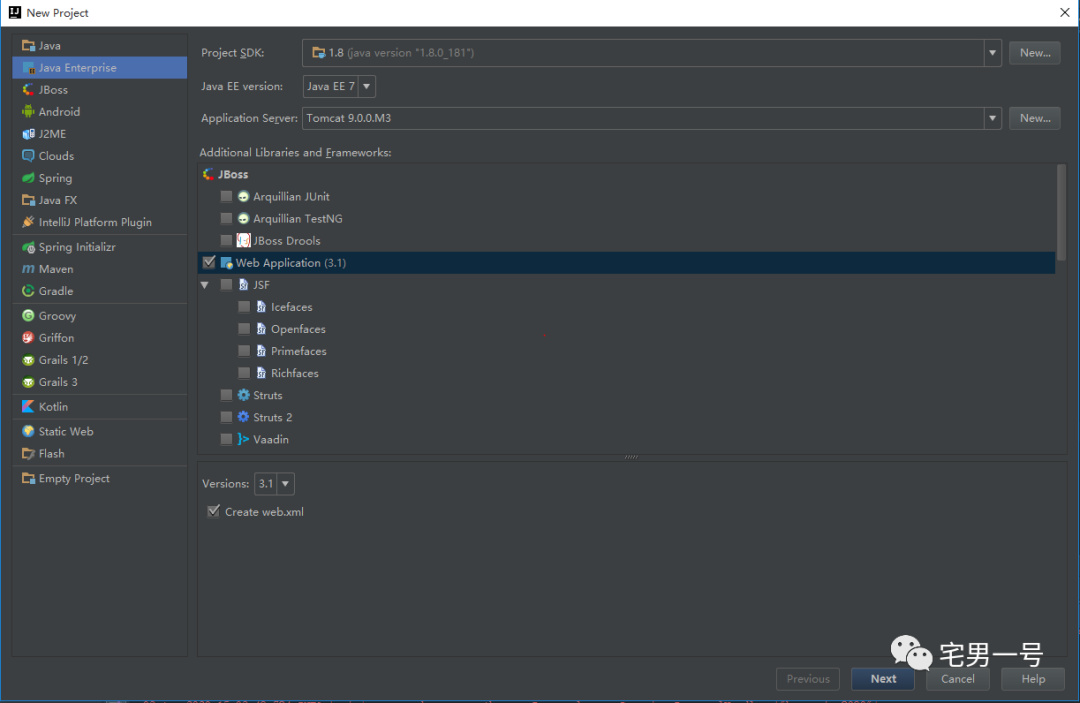Click the Griffon project icon

(x=28, y=337)
